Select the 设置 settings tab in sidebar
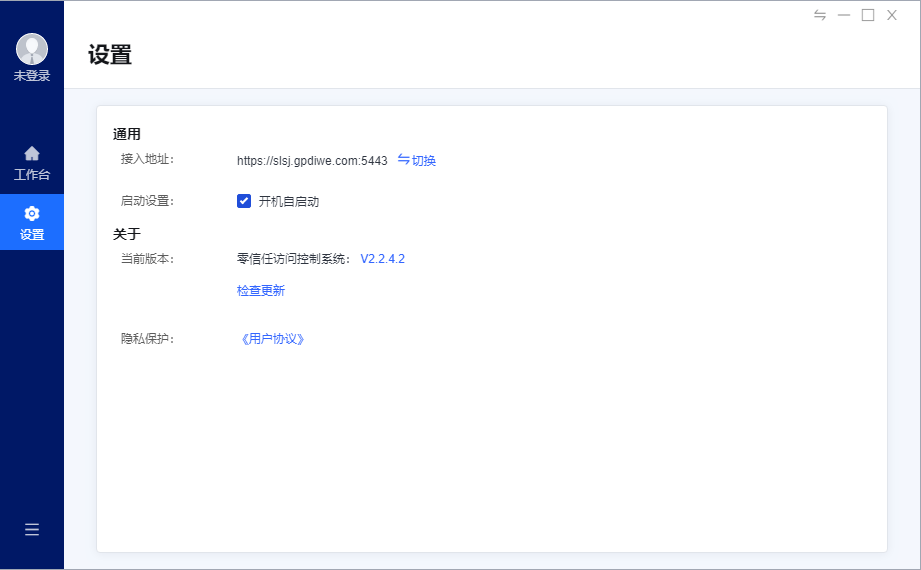Viewport: 921px width, 570px height. (x=32, y=222)
